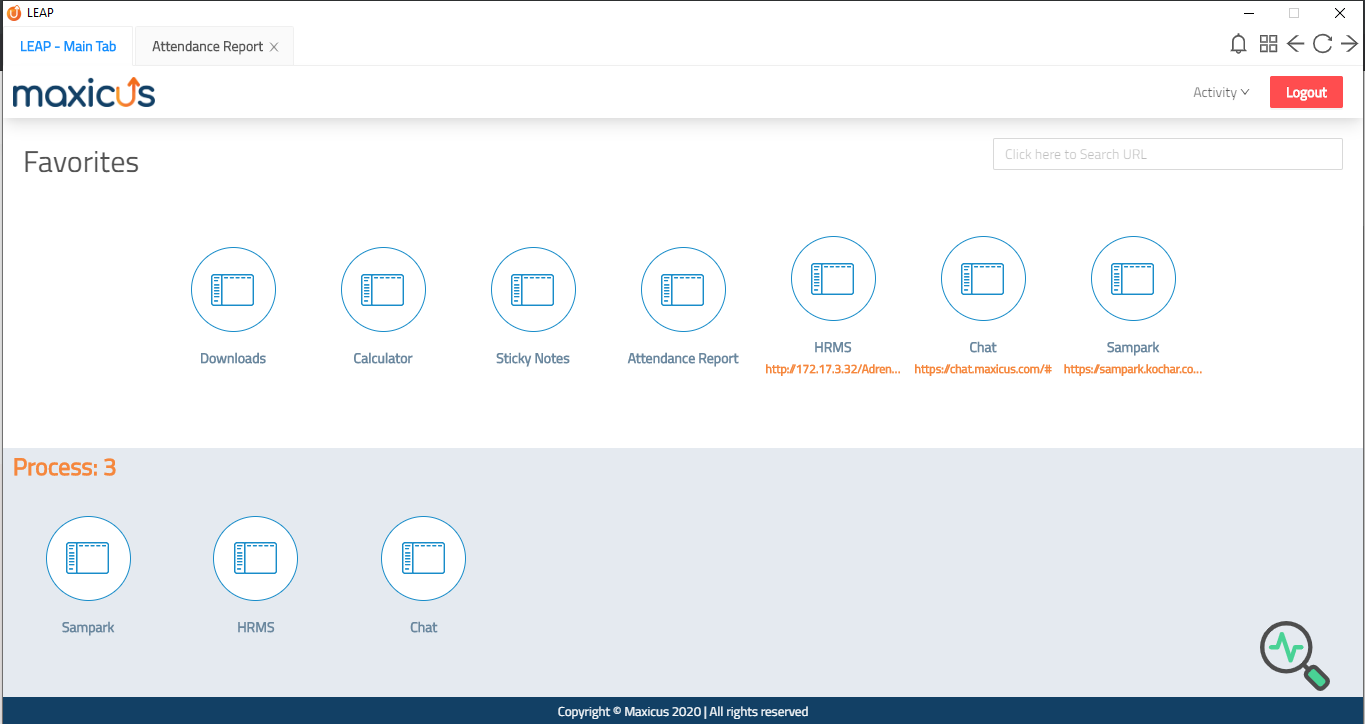
Task: Click the Chat label in Favorites
Action: tap(983, 347)
